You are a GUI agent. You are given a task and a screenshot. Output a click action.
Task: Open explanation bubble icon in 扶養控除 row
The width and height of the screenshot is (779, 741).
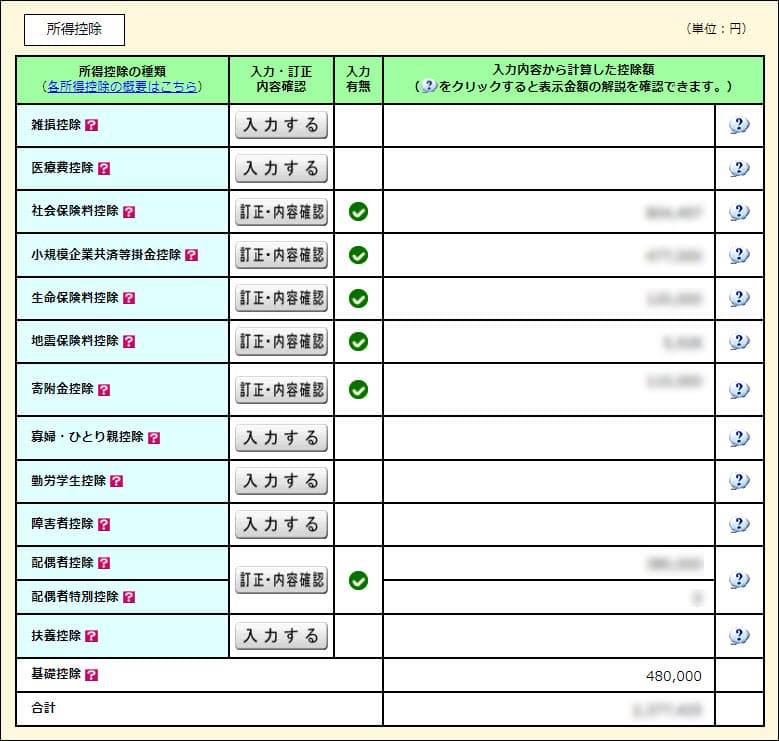click(739, 636)
